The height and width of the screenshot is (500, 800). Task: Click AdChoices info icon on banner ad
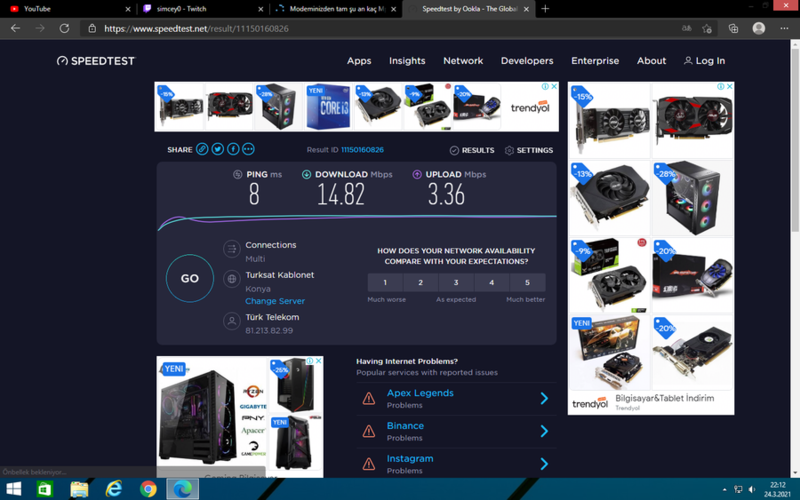coord(545,86)
